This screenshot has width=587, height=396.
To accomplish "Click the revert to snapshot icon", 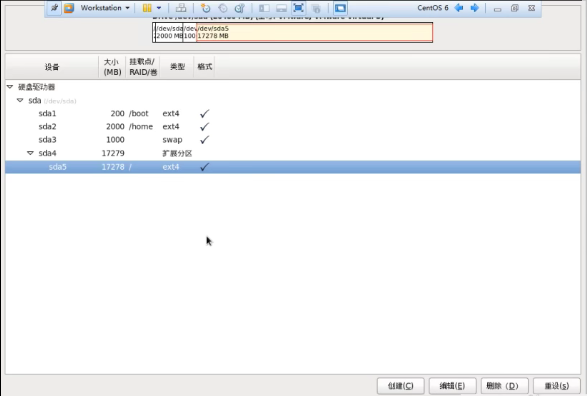I will click(223, 8).
